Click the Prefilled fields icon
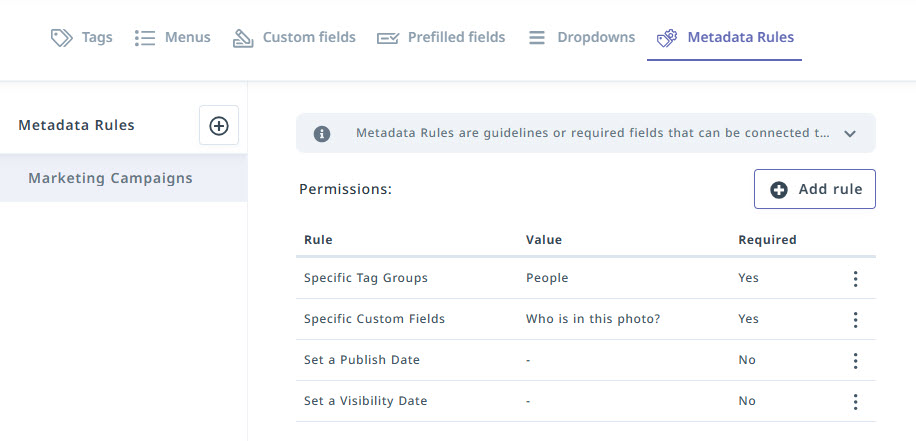The height and width of the screenshot is (441, 916). point(388,38)
